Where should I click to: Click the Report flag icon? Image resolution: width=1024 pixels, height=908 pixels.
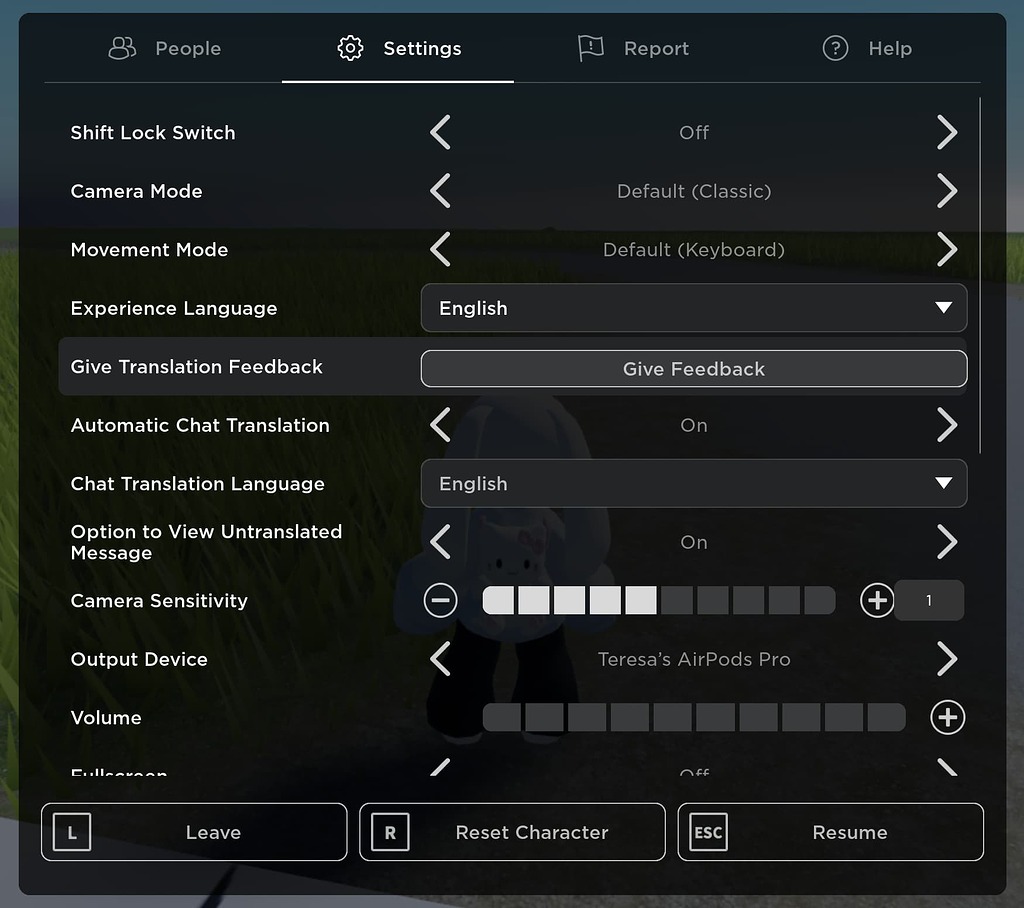coord(592,47)
